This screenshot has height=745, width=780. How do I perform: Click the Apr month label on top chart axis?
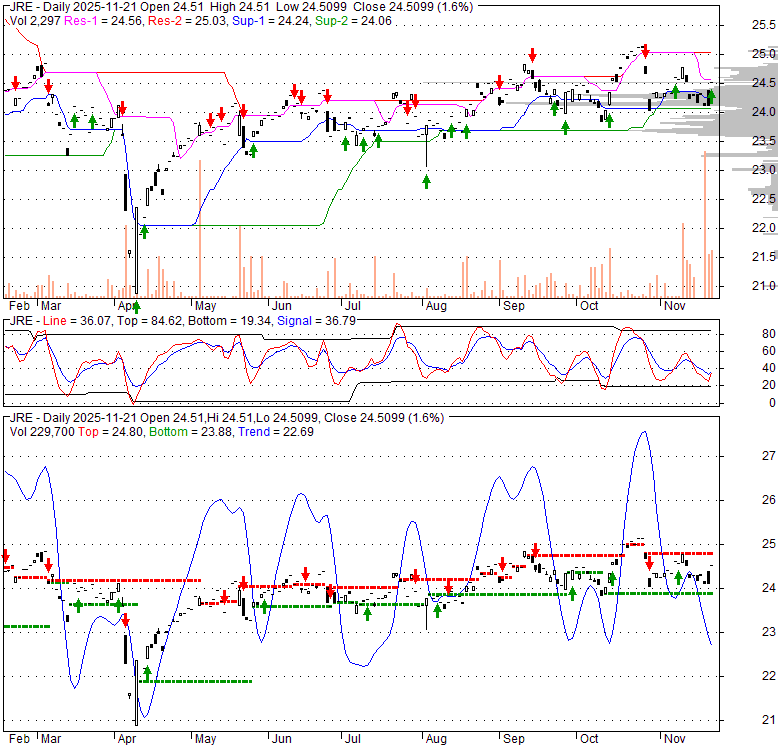click(127, 303)
